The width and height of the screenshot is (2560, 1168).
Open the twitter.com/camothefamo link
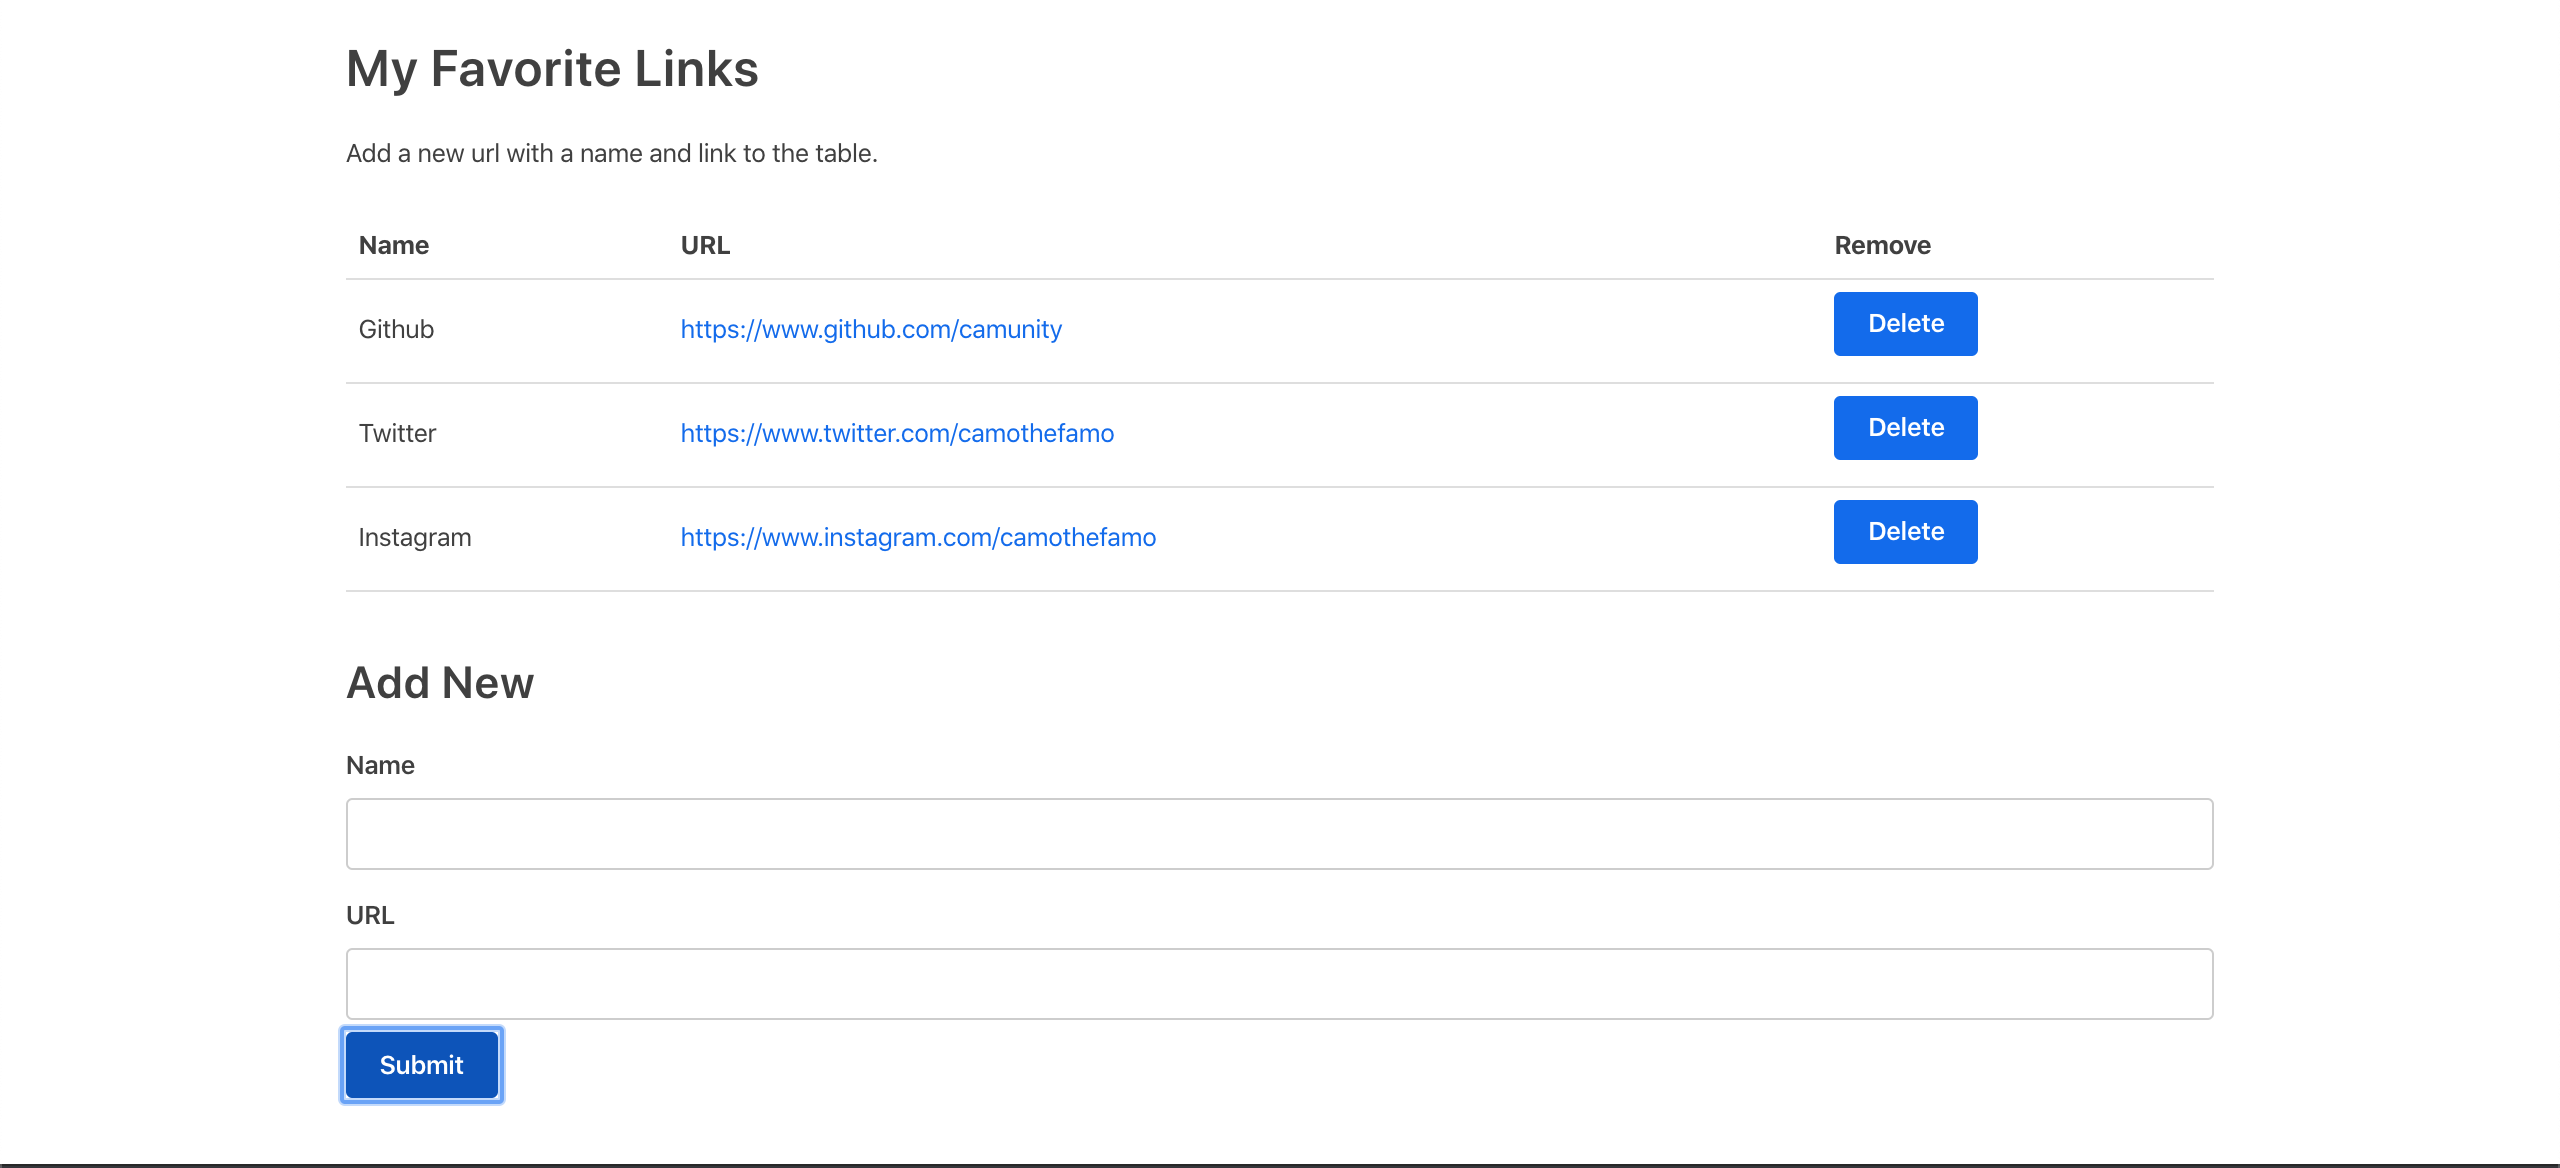click(896, 433)
